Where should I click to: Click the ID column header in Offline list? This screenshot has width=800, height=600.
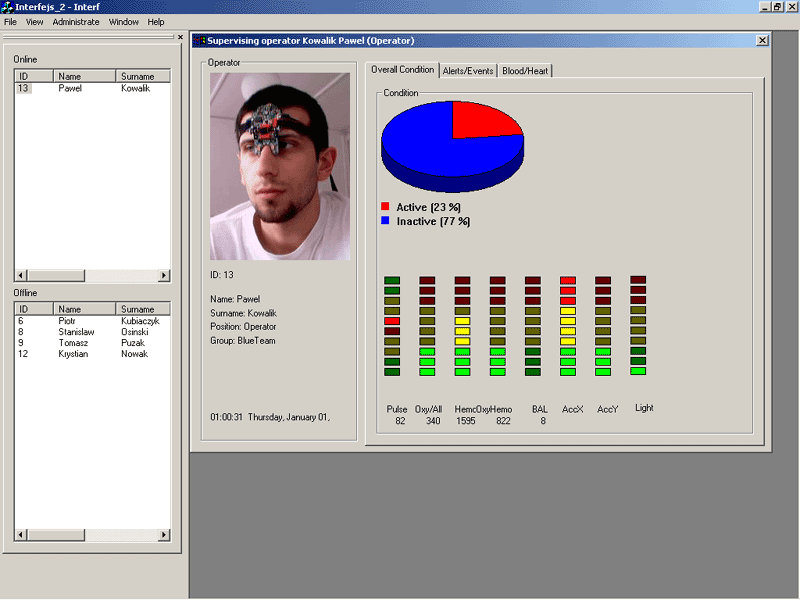pyautogui.click(x=34, y=309)
